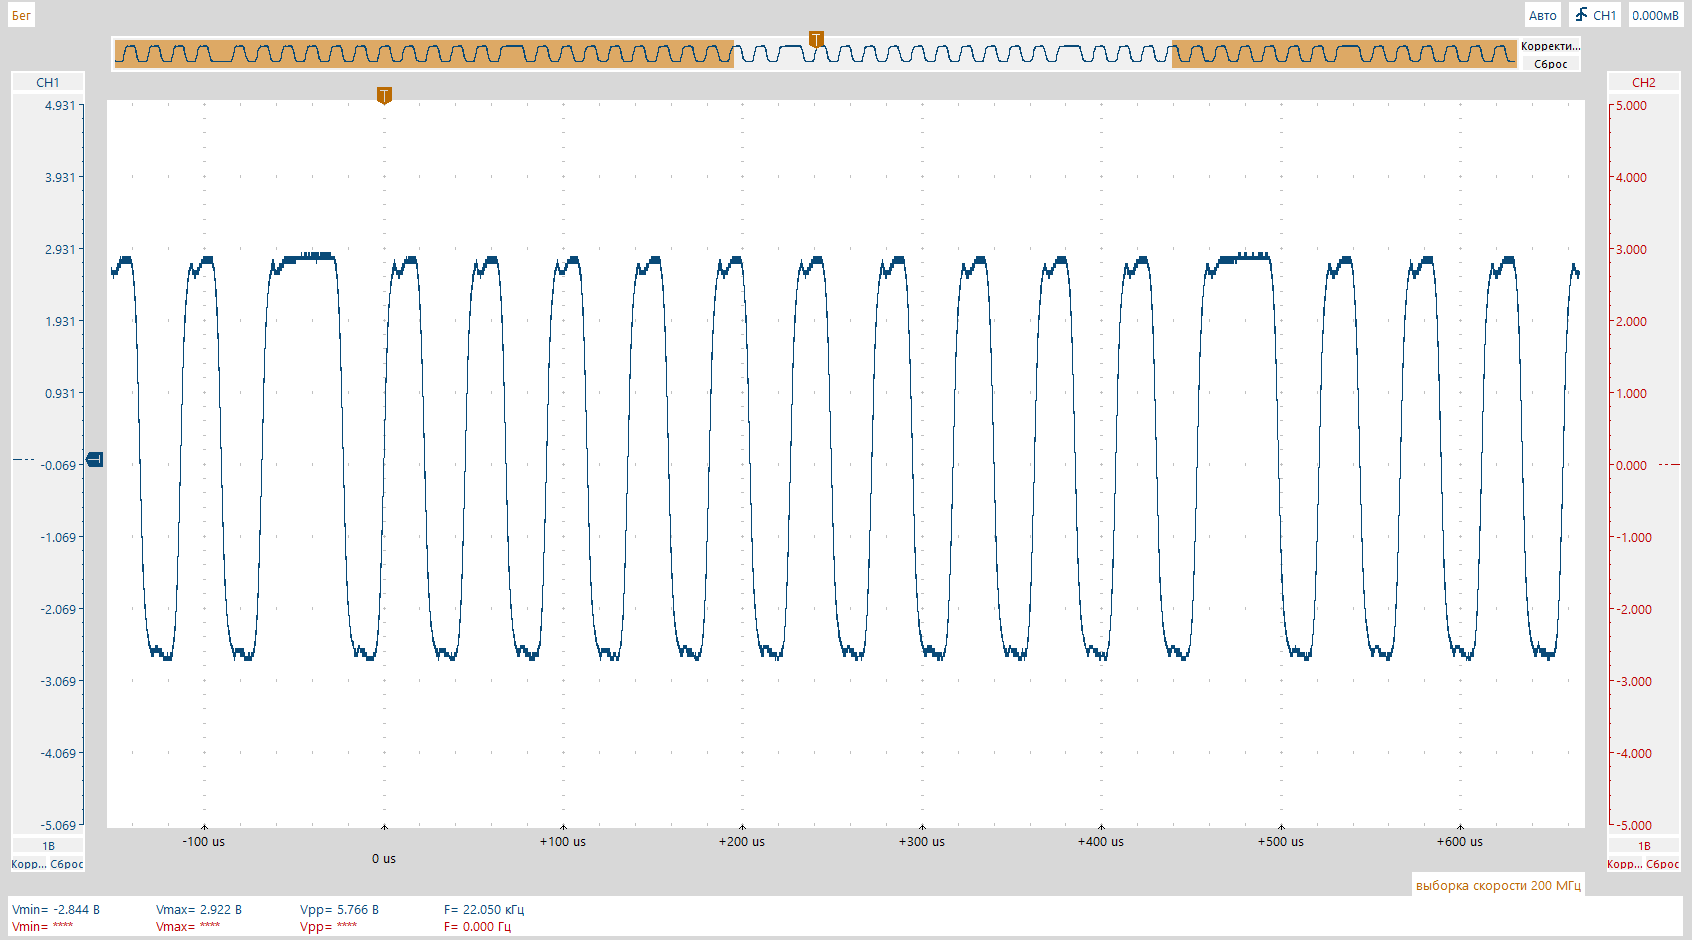The width and height of the screenshot is (1692, 940).
Task: Click CH2 Корр... button
Action: click(x=1624, y=864)
